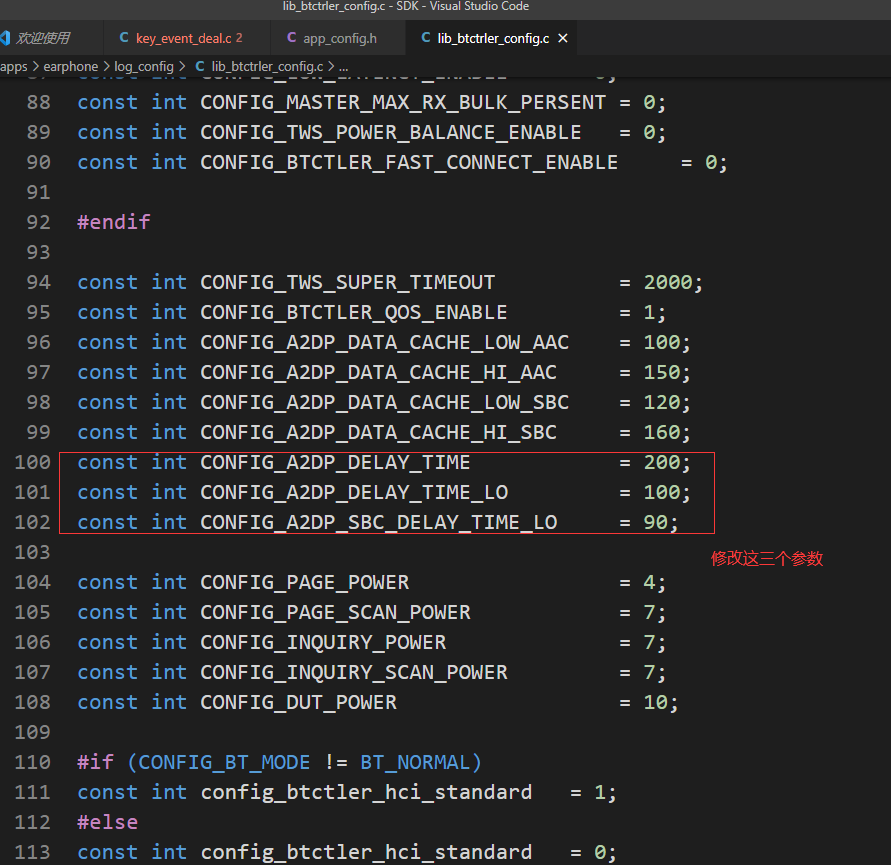Click the C file icon on the lib_btctrler_config.c tab
891x865 pixels.
point(426,38)
